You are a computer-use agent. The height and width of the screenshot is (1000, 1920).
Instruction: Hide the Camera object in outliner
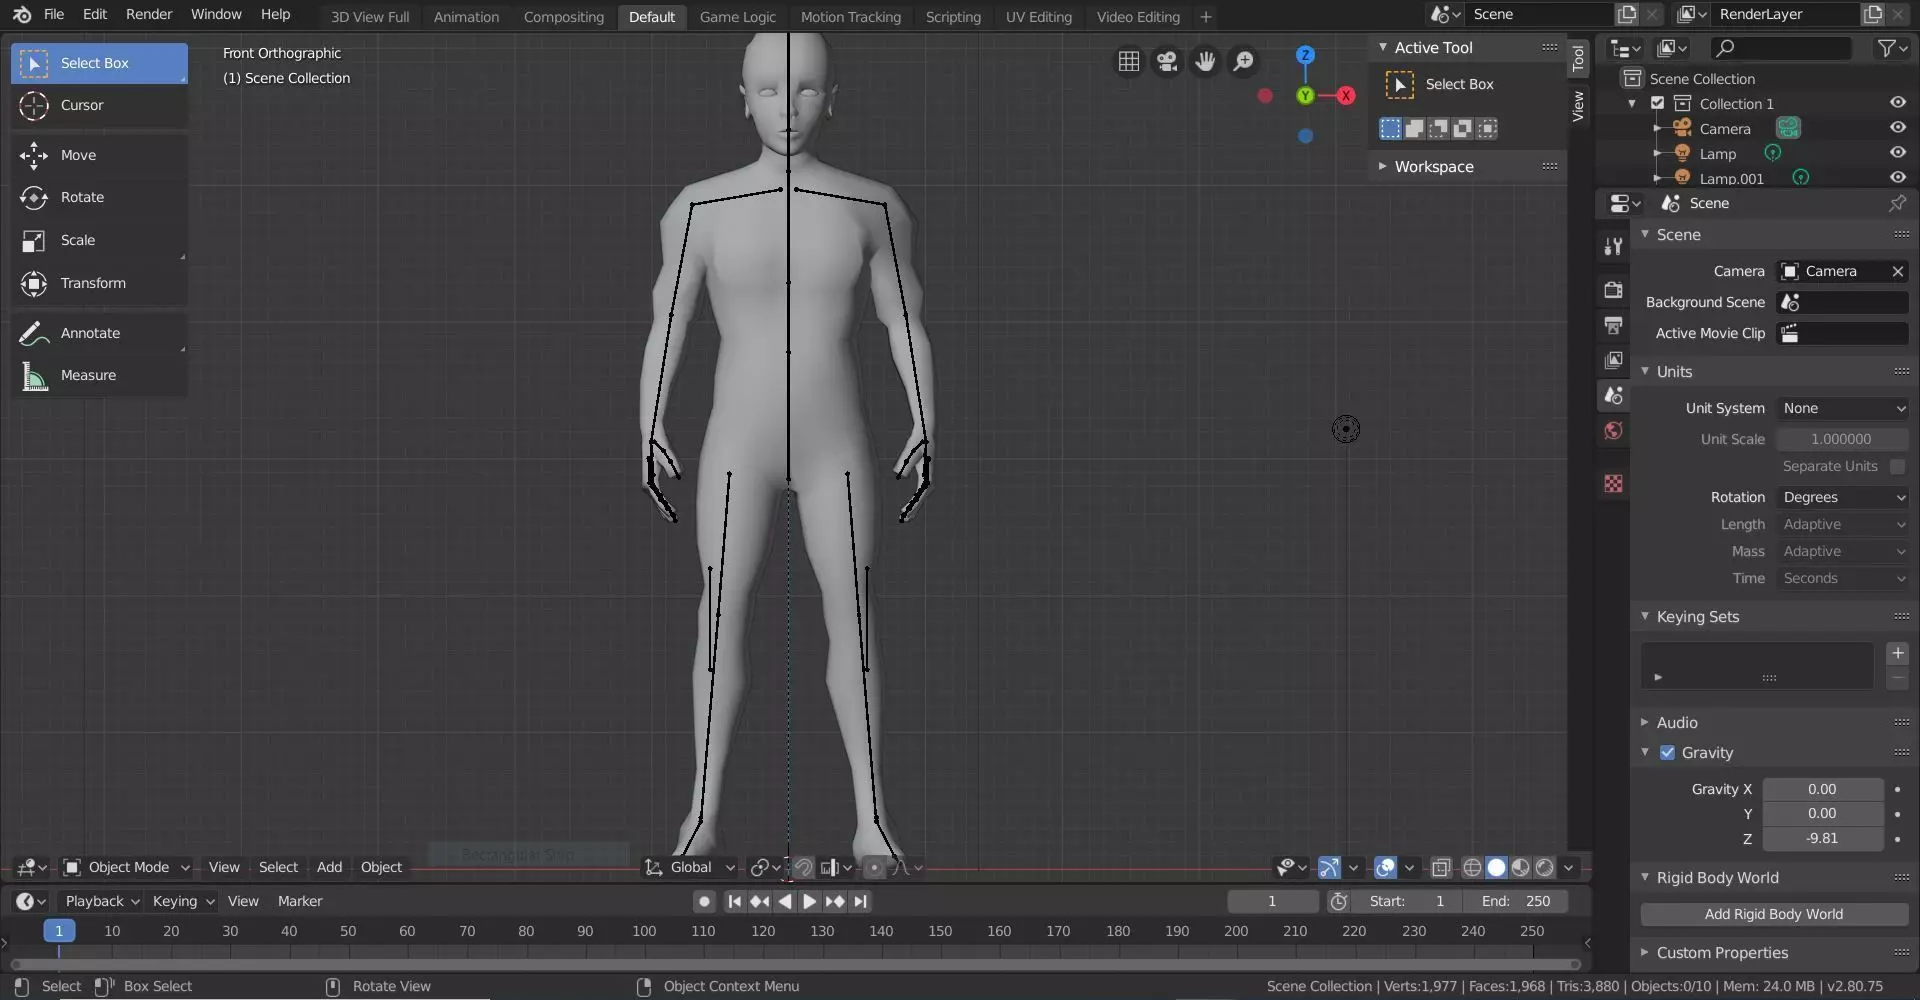[1897, 128]
